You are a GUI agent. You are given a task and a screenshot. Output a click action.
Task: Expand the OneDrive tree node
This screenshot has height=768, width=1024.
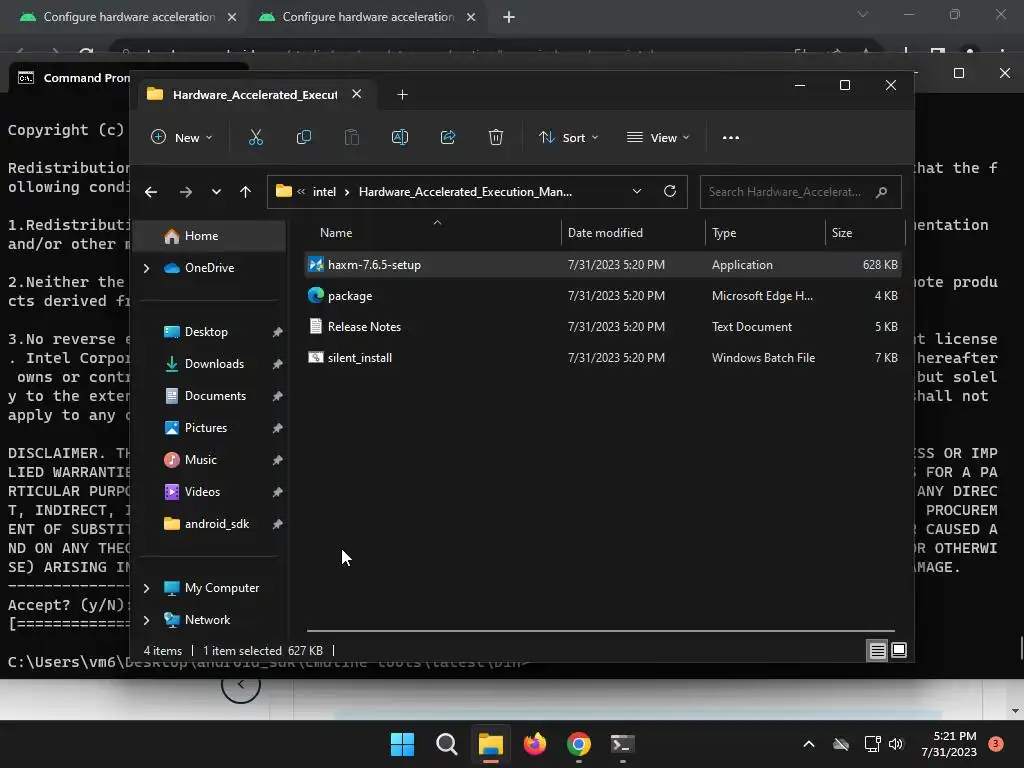[146, 268]
